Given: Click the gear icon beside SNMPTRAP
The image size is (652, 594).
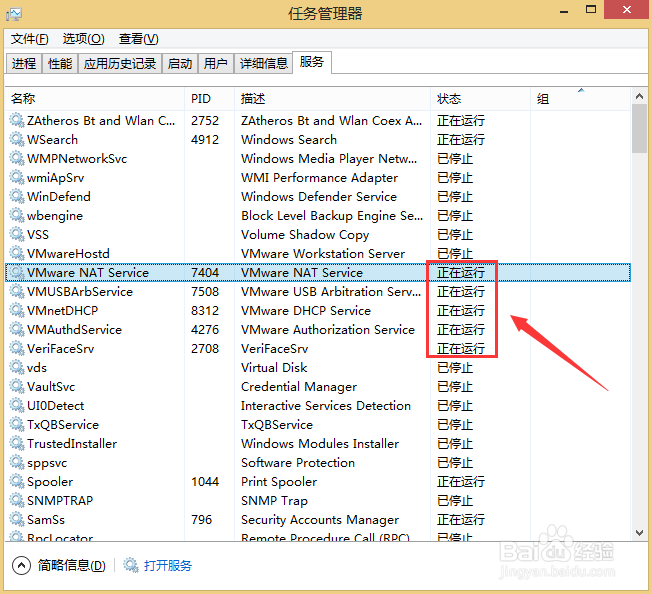Looking at the screenshot, I should (17, 500).
